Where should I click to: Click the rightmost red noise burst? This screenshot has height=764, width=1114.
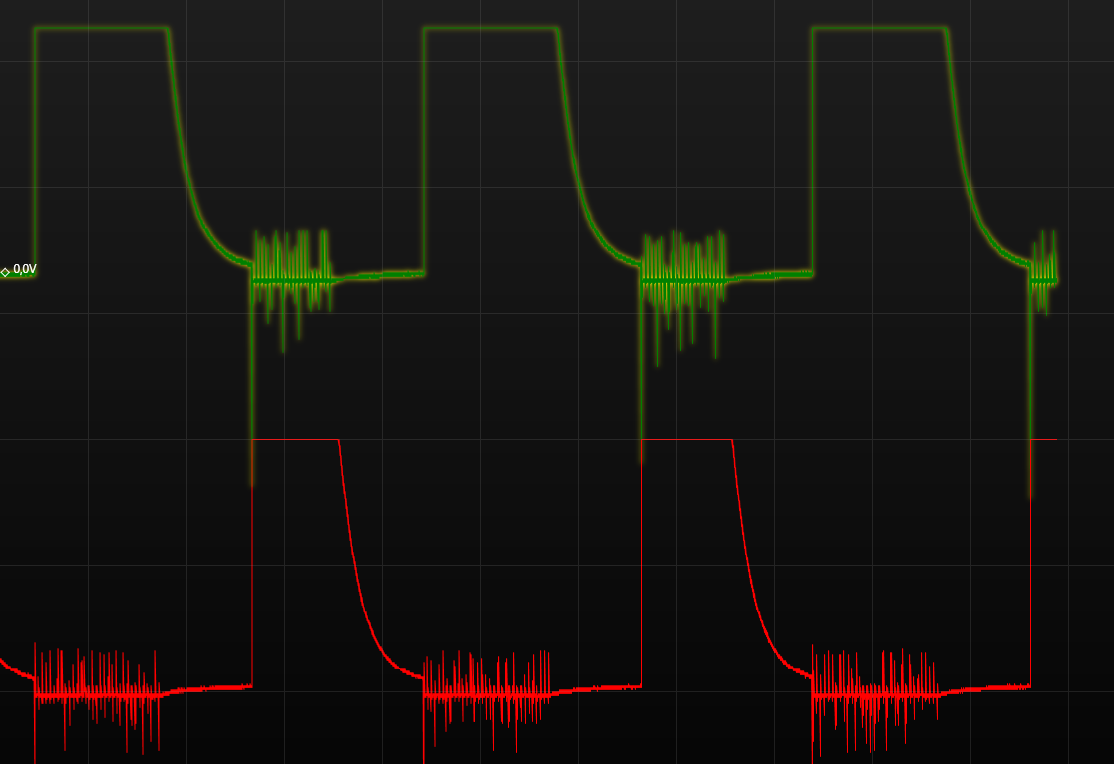(876, 690)
